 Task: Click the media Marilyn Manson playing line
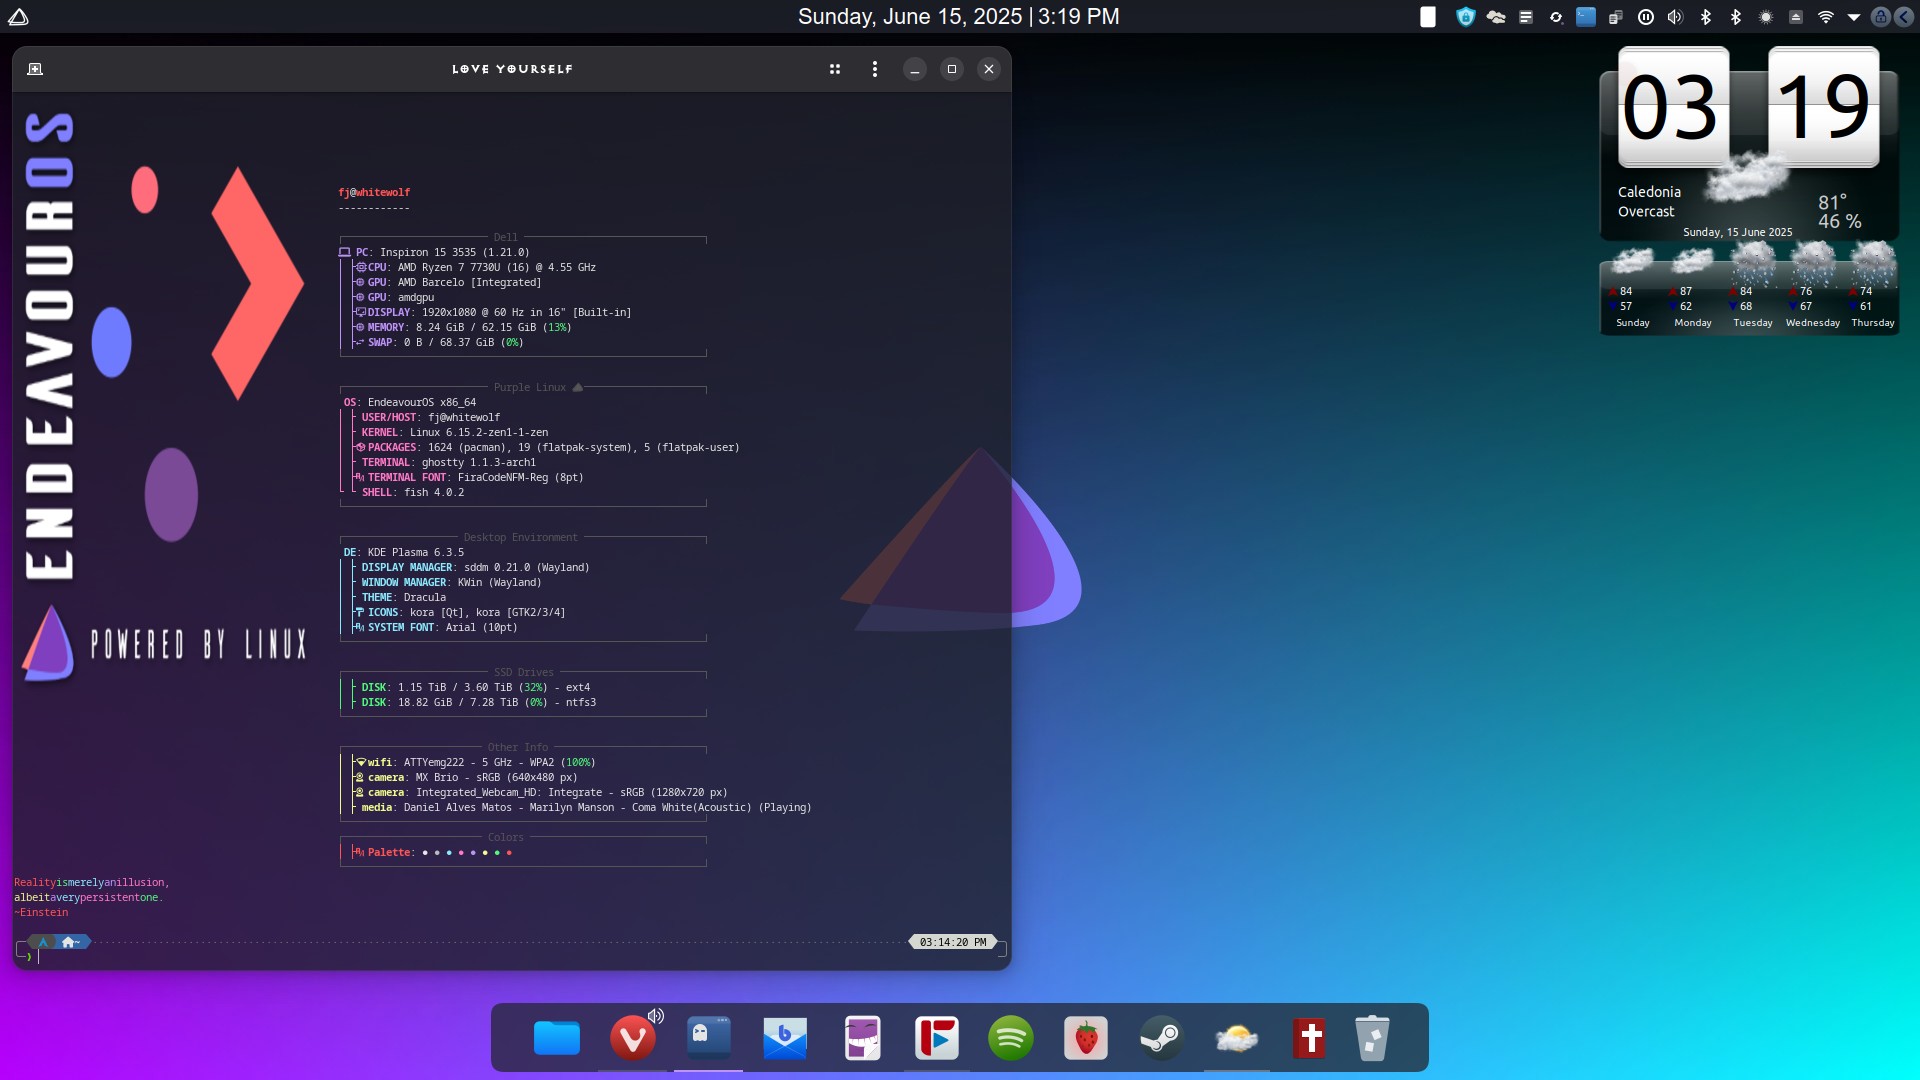pos(586,807)
